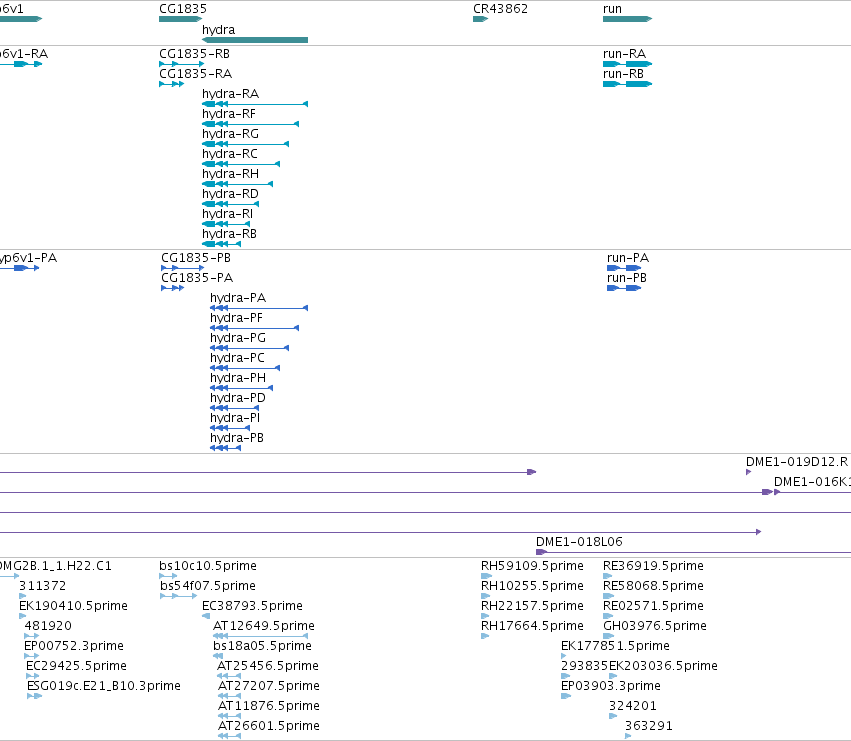Select transcript hydra-RA
The height and width of the screenshot is (741, 851).
click(x=230, y=94)
